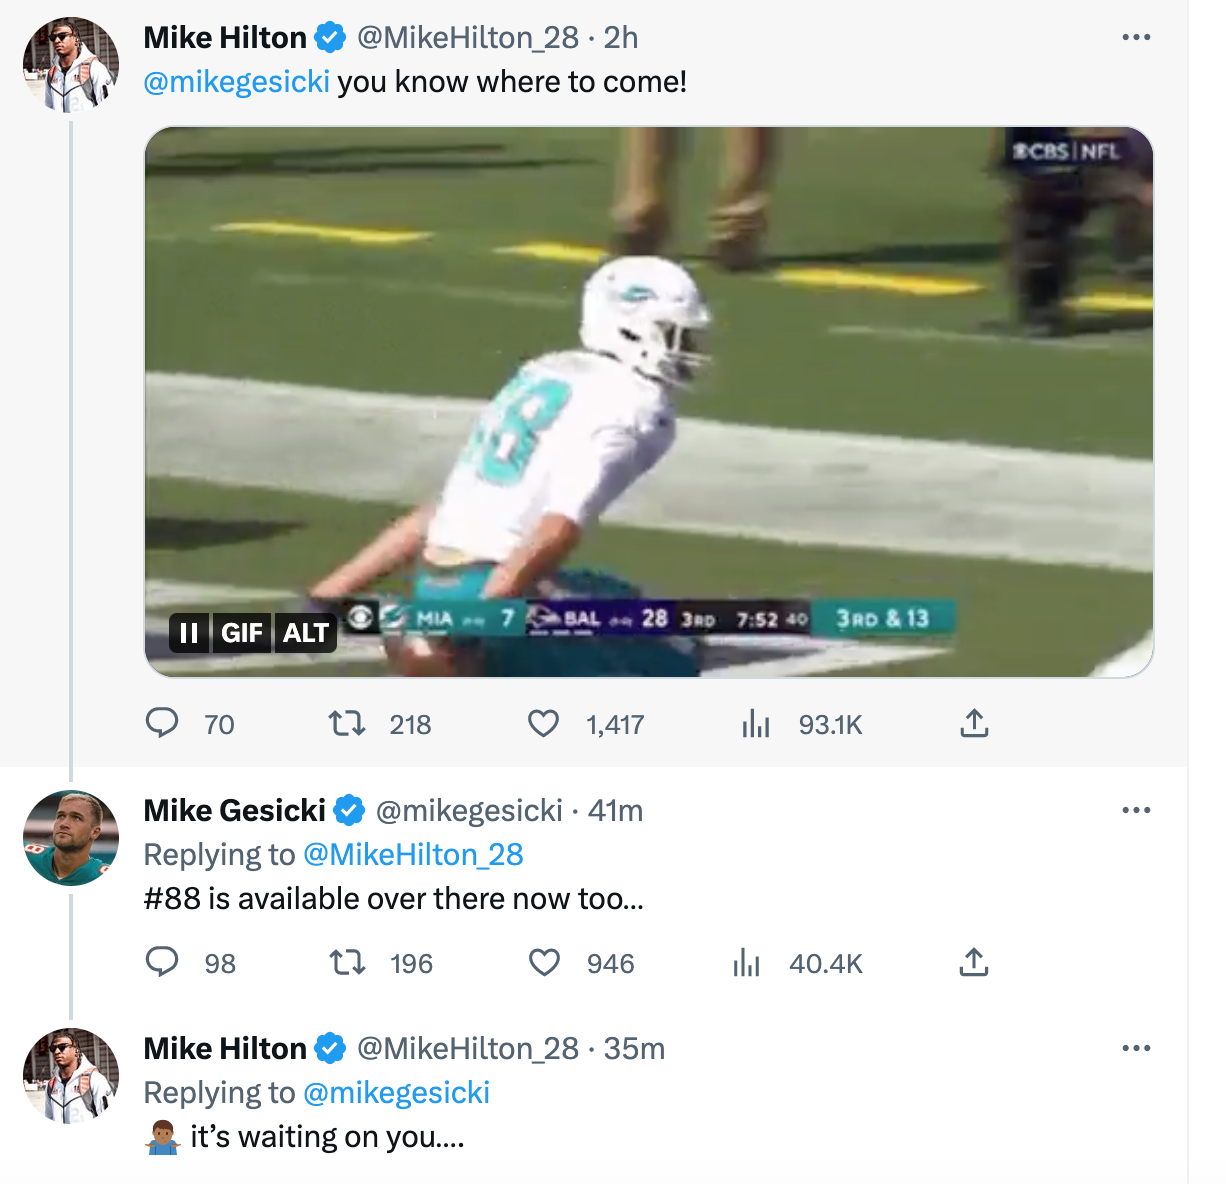Open more options on Hilton's second reply

pyautogui.click(x=1136, y=1048)
